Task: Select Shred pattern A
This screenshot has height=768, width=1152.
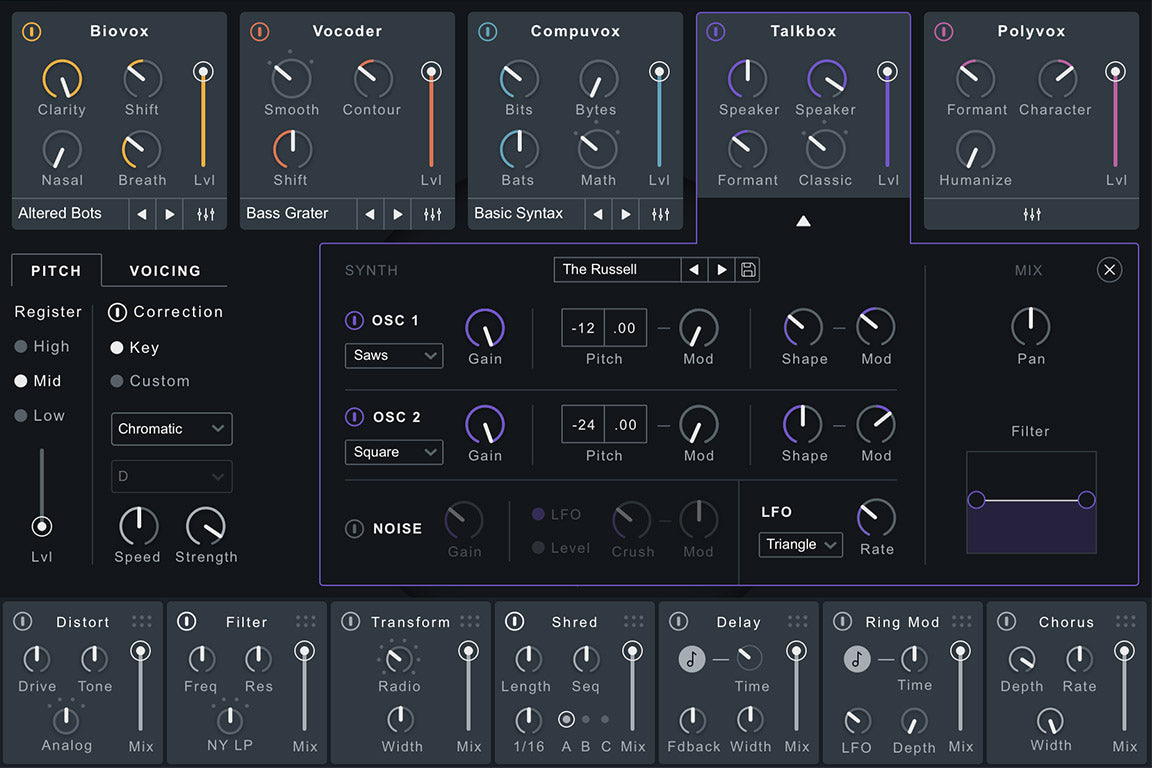Action: pos(566,719)
